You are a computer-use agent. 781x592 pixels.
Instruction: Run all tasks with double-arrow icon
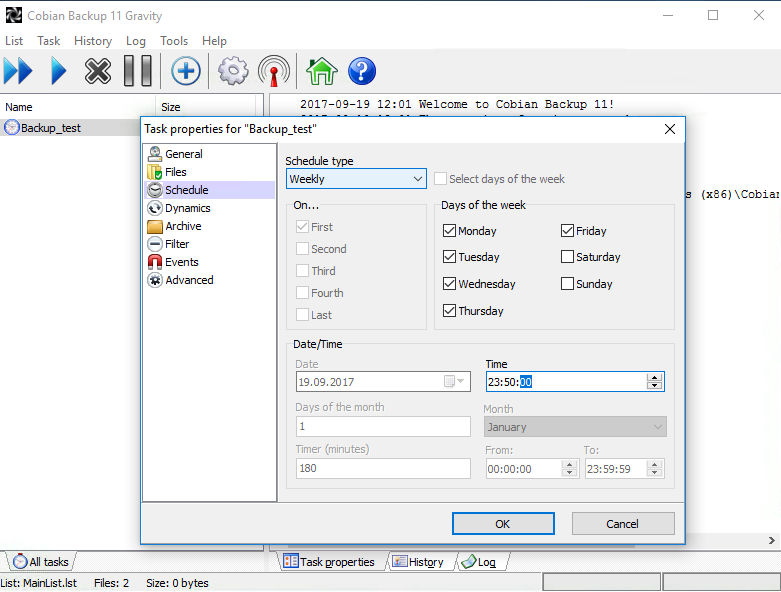pos(18,71)
